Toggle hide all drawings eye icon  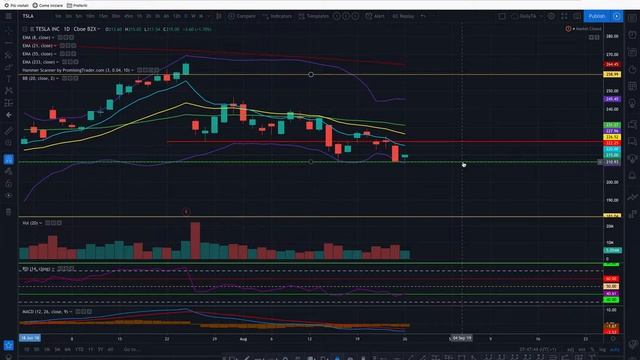9,196
